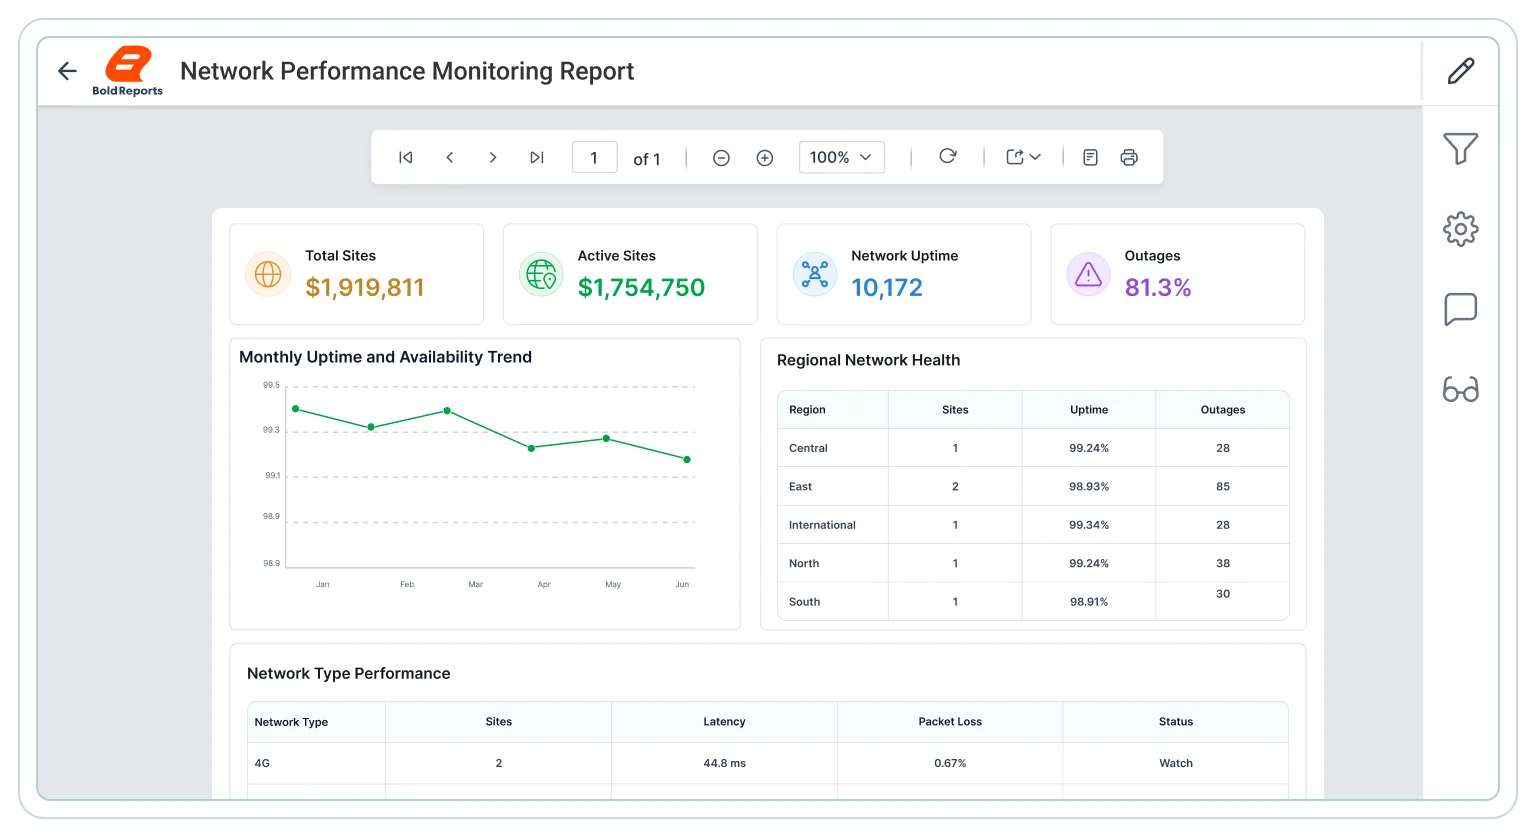
Task: Go to previous report page
Action: coord(450,157)
